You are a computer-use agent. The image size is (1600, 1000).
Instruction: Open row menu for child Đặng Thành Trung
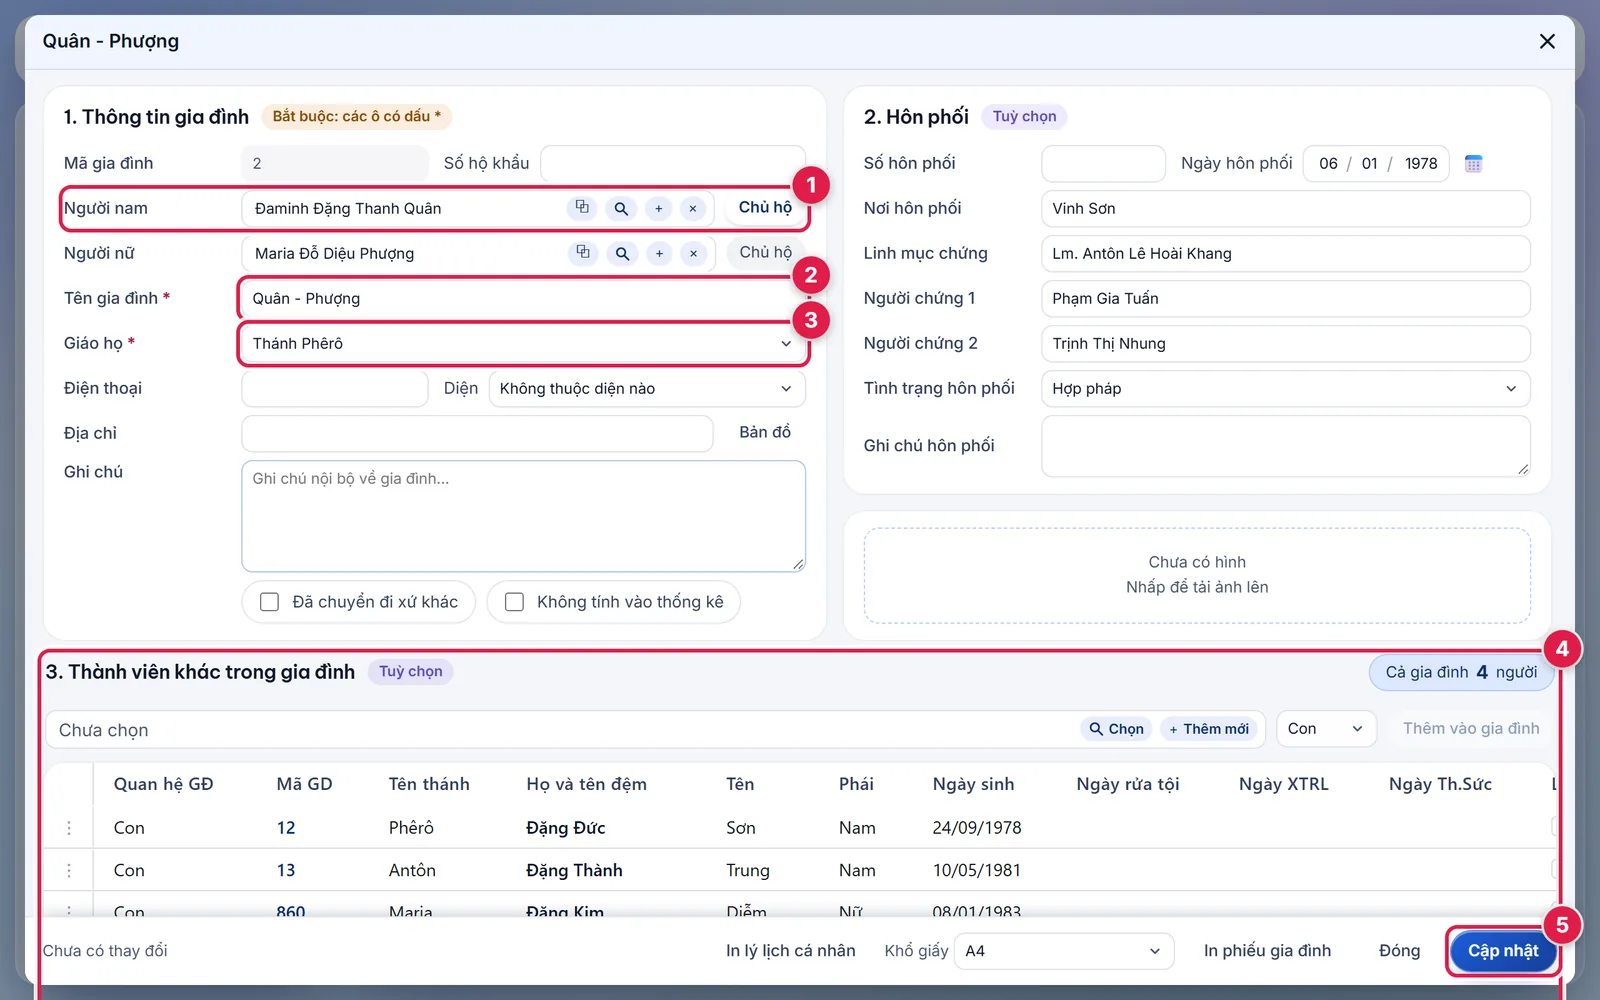[69, 871]
